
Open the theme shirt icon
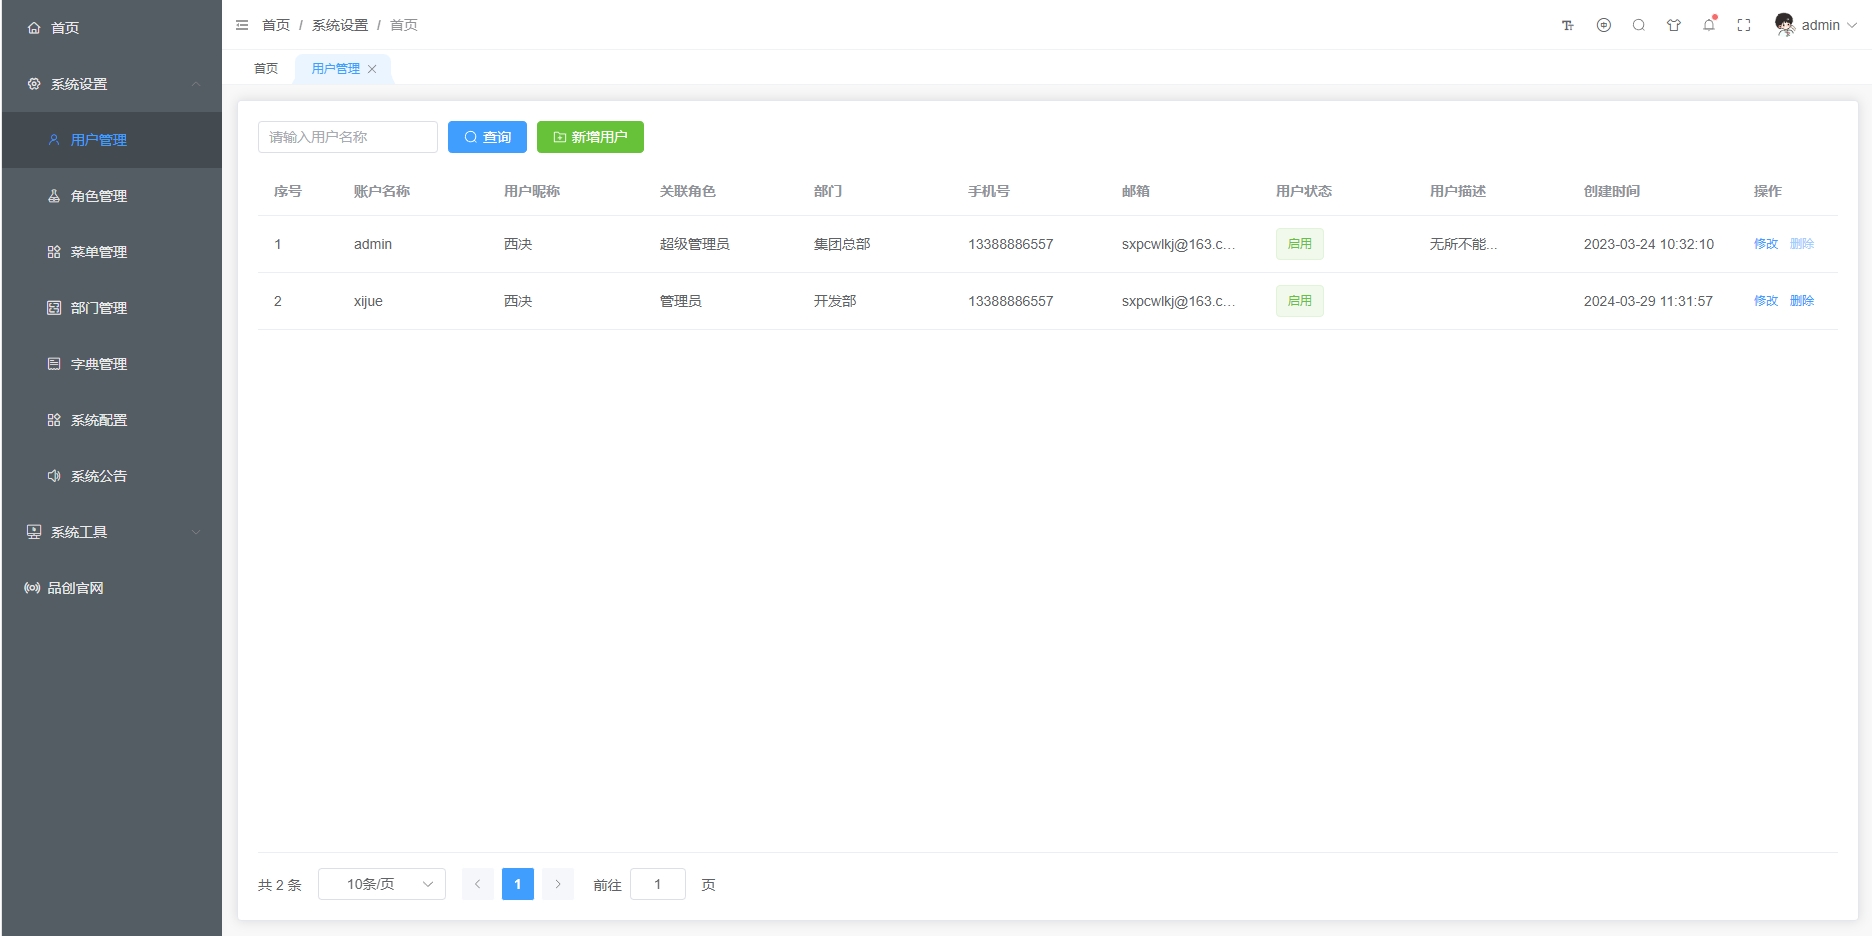[x=1674, y=26]
